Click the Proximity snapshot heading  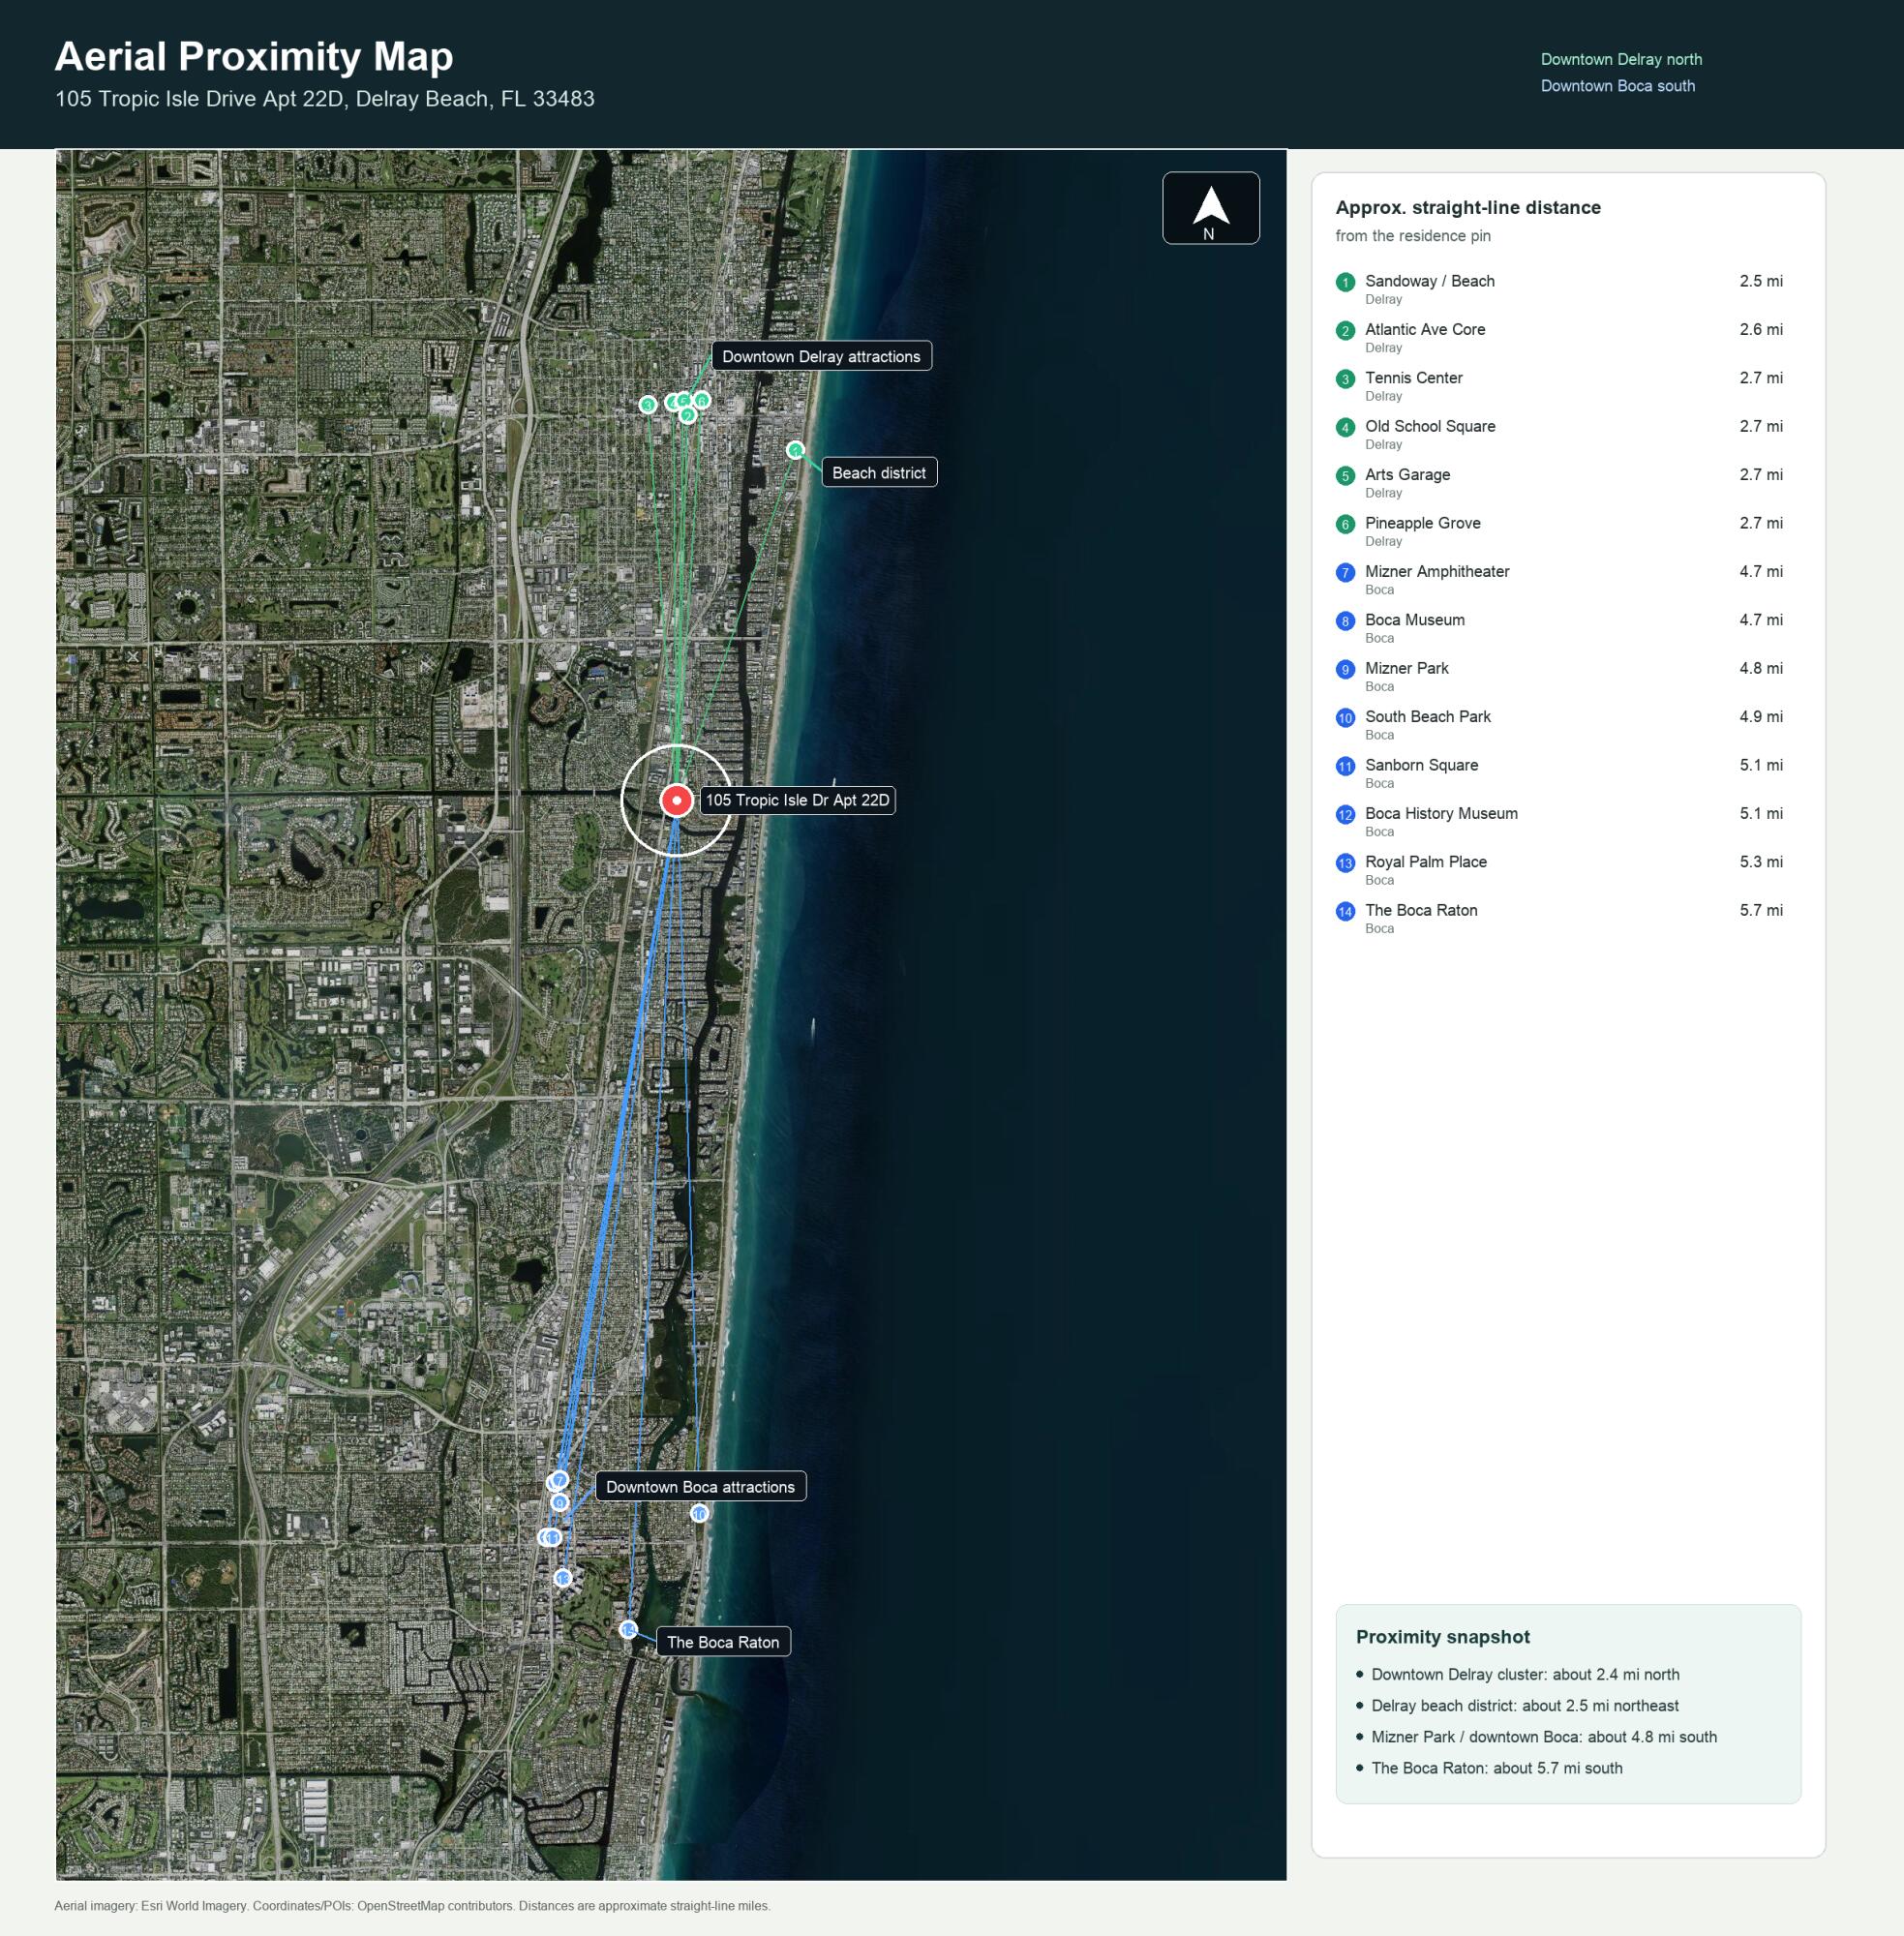[x=1442, y=1636]
